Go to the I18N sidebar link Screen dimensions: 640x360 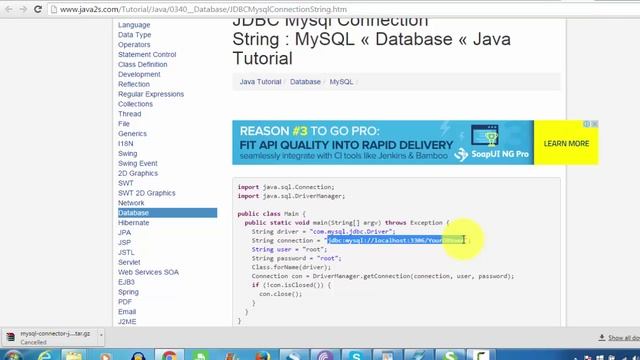(x=126, y=144)
